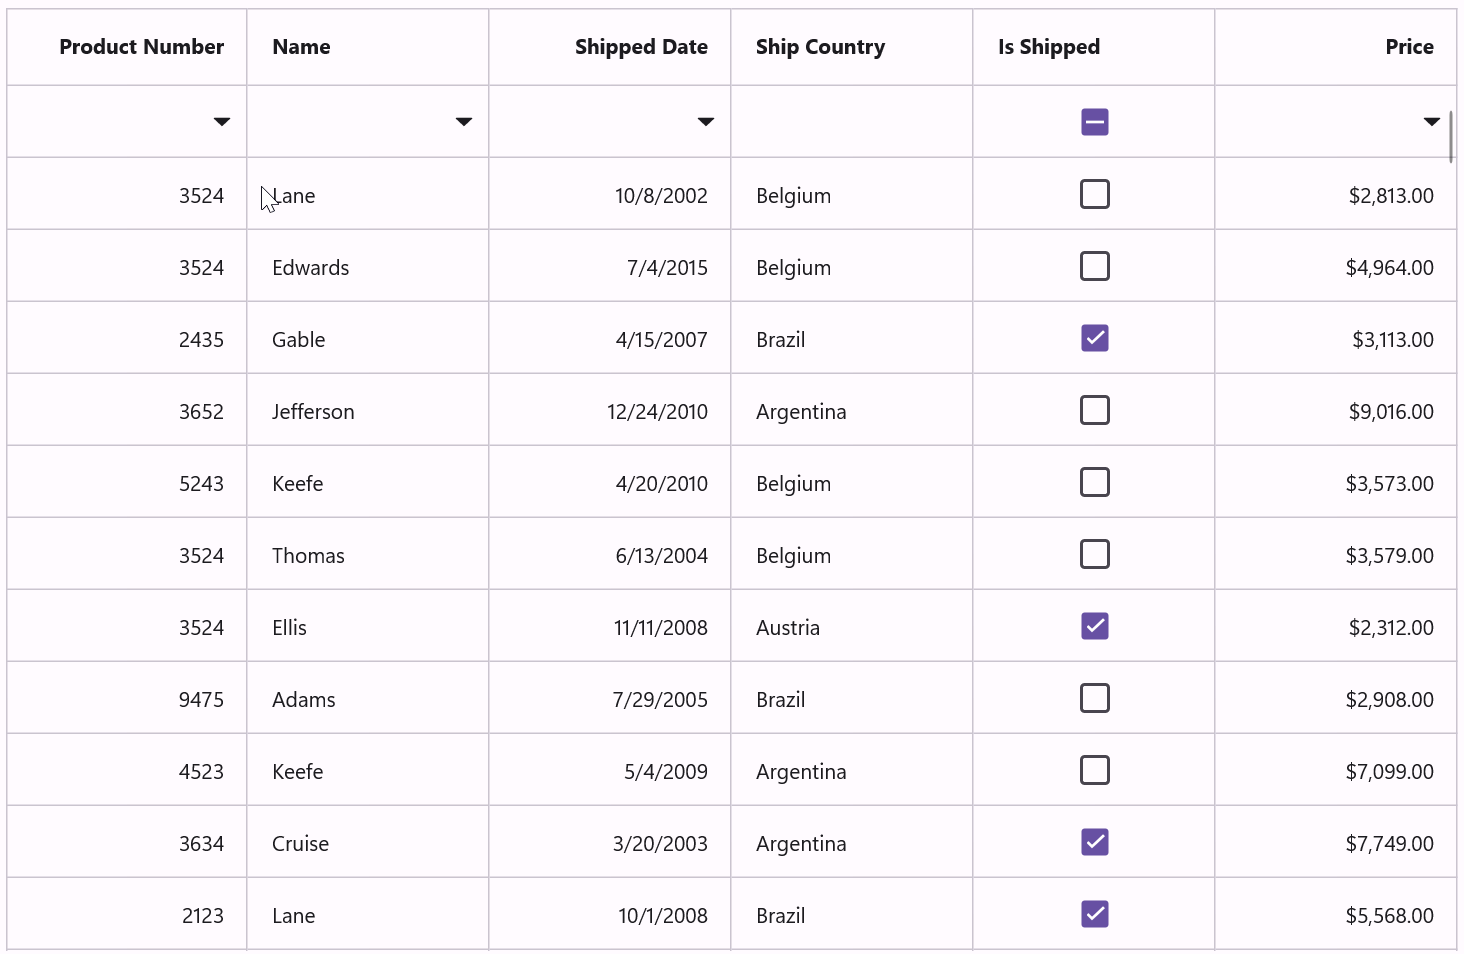Sort by the Ship Country column header
This screenshot has height=954, width=1464.
820,46
